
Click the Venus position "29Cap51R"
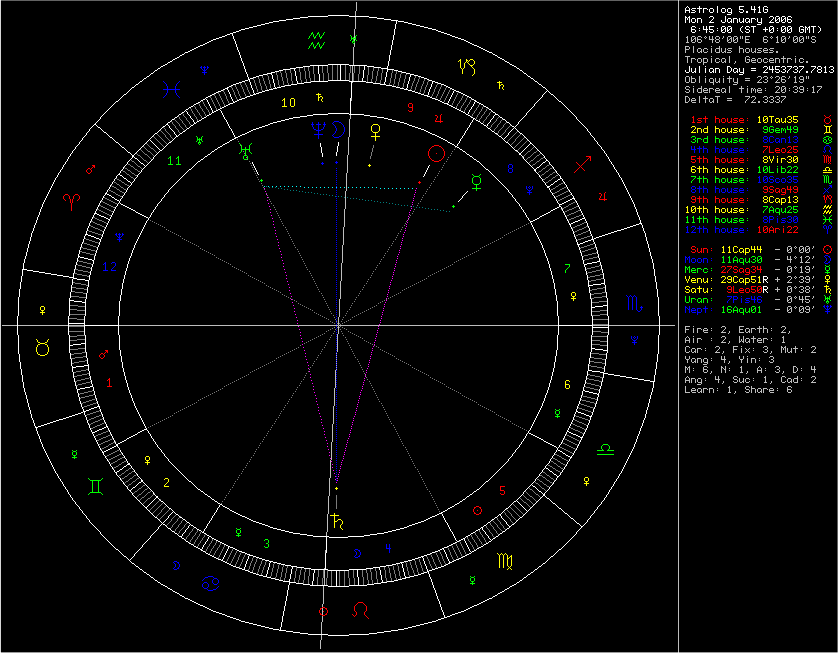tap(744, 279)
